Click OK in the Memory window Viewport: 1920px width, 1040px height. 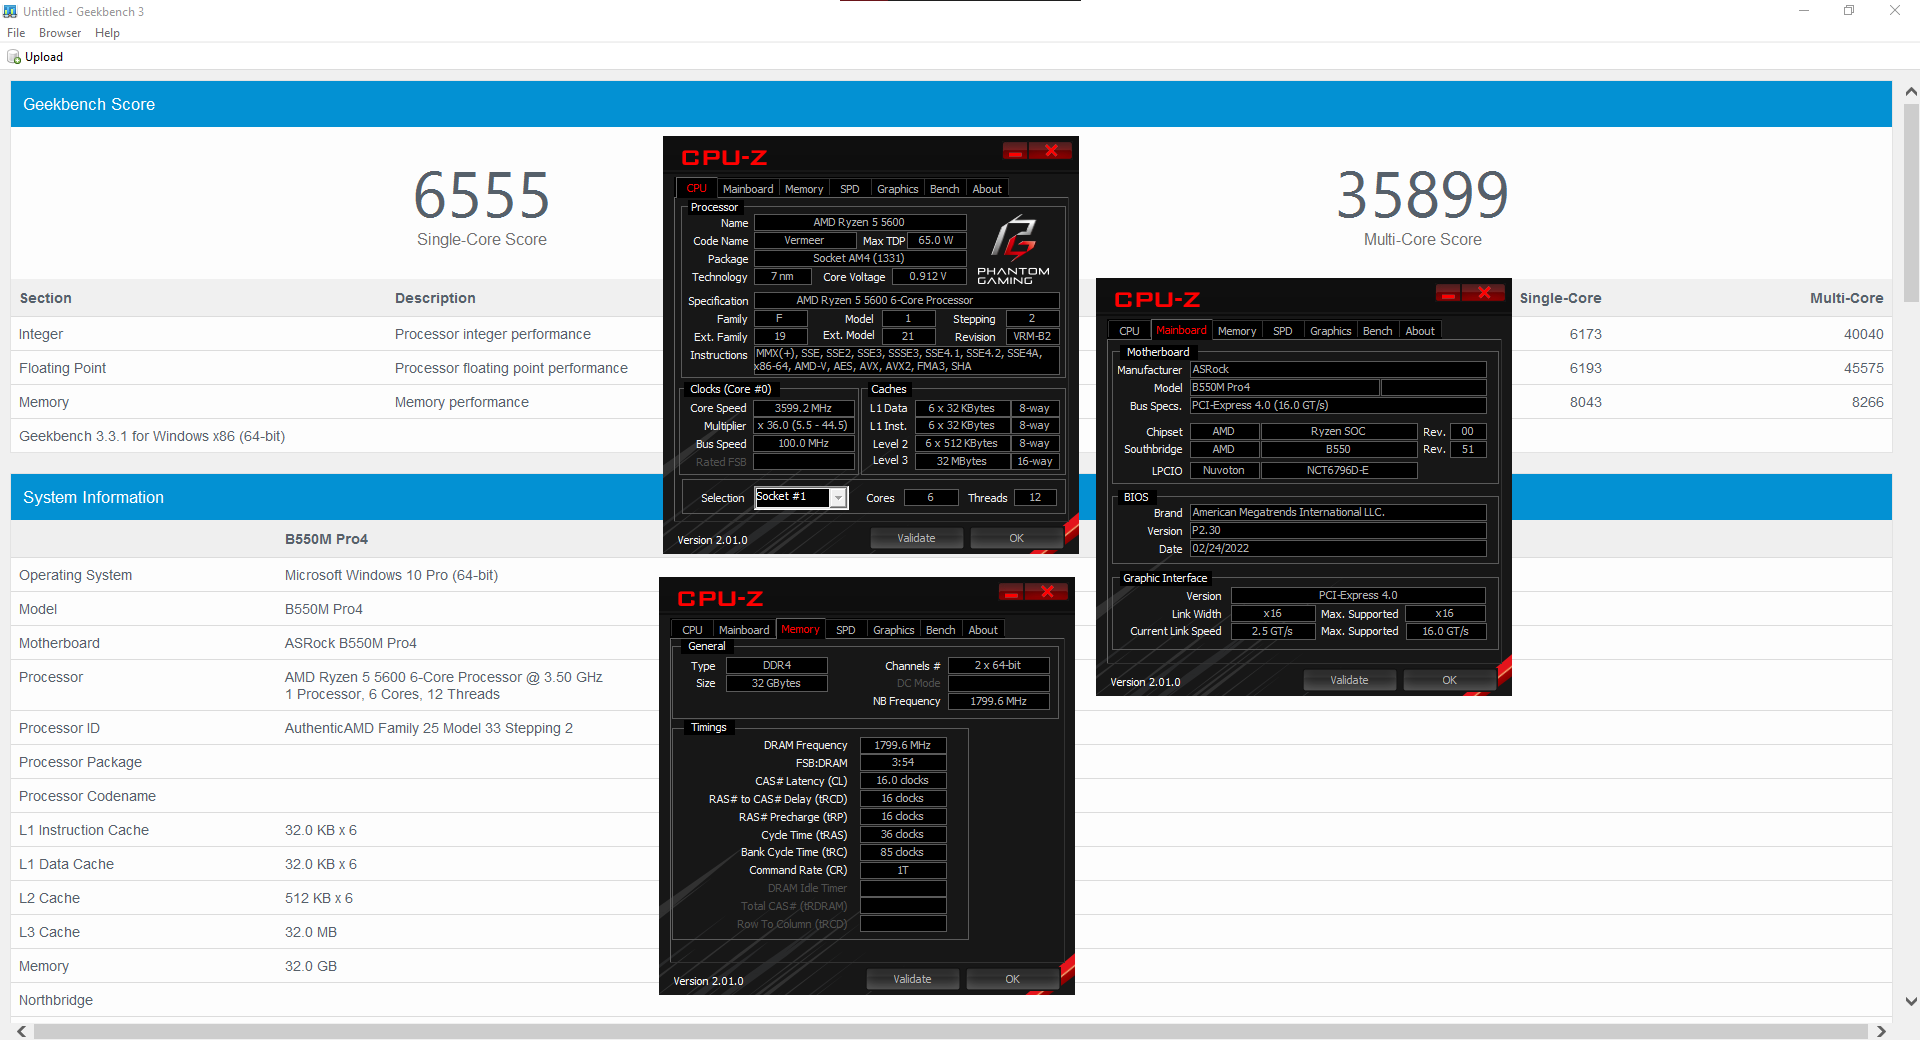coord(1012,979)
